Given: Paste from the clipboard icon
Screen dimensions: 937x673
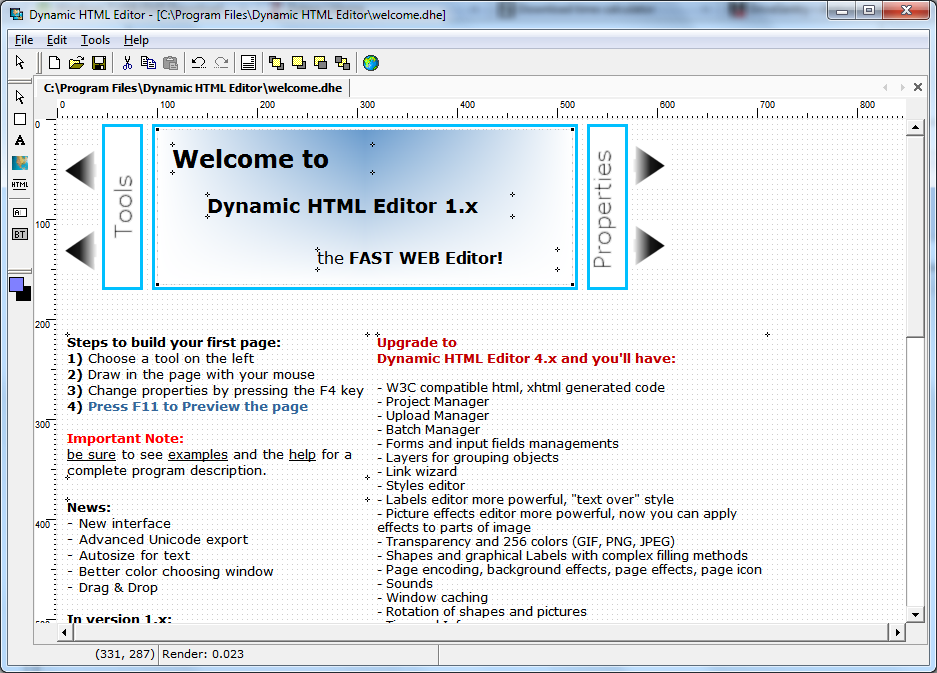Looking at the screenshot, I should click(171, 63).
